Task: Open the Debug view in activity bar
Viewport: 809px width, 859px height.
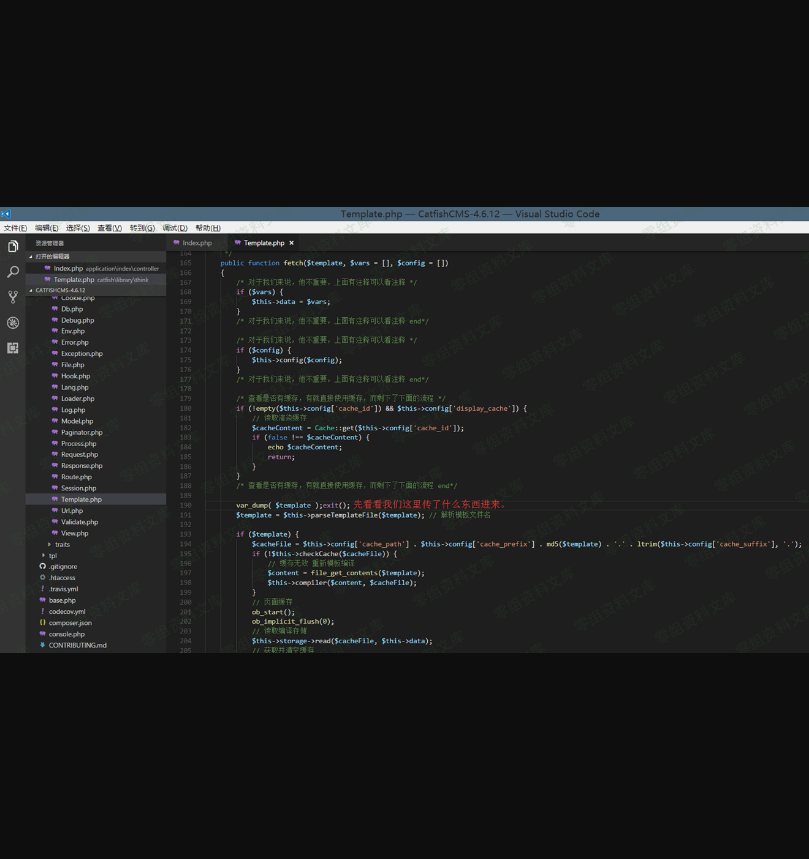Action: 13,322
